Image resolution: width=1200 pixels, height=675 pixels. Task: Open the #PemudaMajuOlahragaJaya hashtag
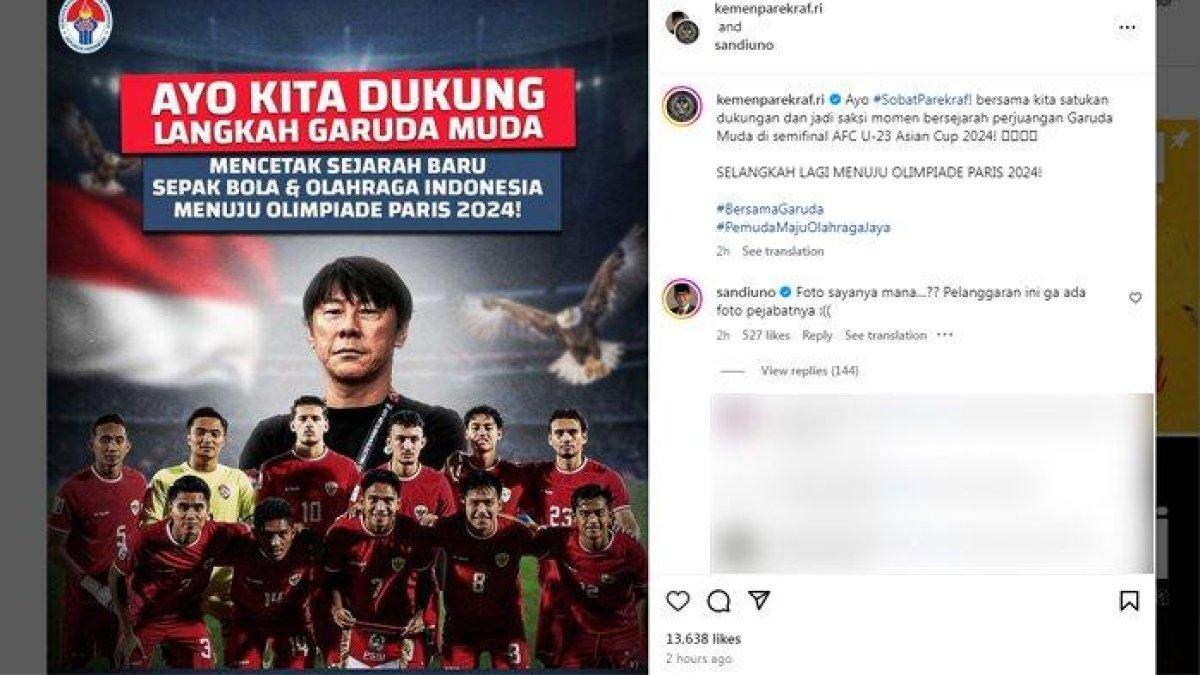tap(803, 227)
